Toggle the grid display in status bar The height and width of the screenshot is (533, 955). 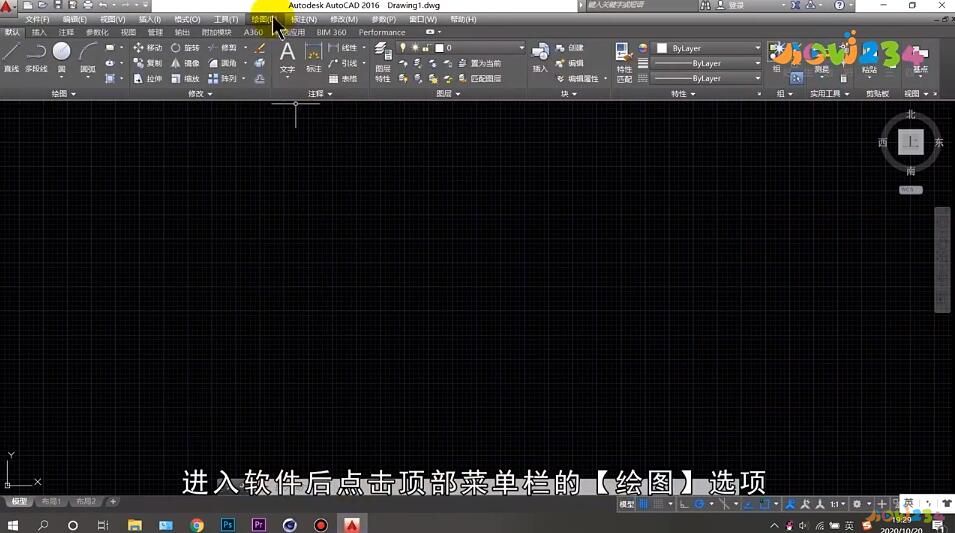pos(643,504)
